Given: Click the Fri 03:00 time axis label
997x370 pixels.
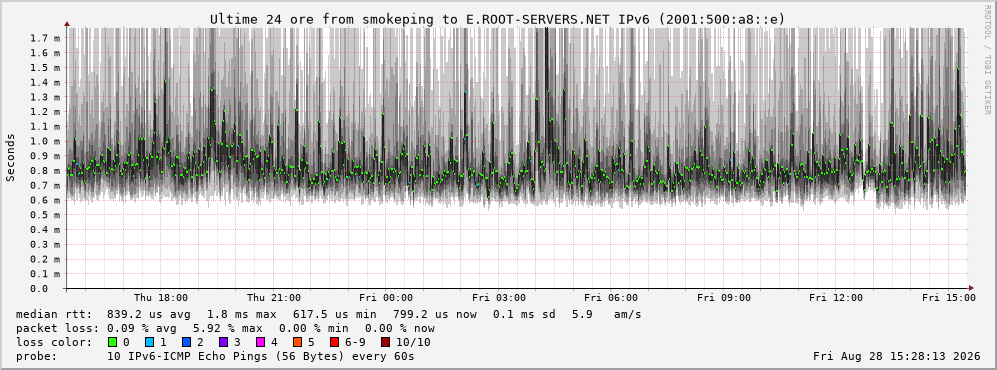Looking at the screenshot, I should click(499, 298).
